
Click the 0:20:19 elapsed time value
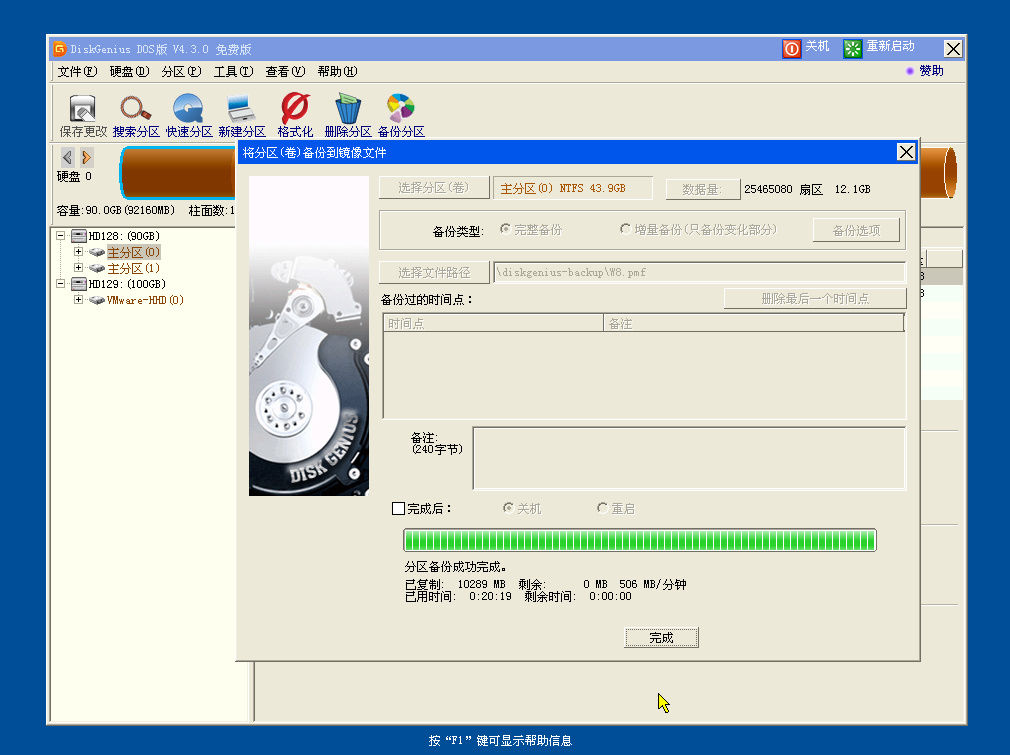click(490, 597)
